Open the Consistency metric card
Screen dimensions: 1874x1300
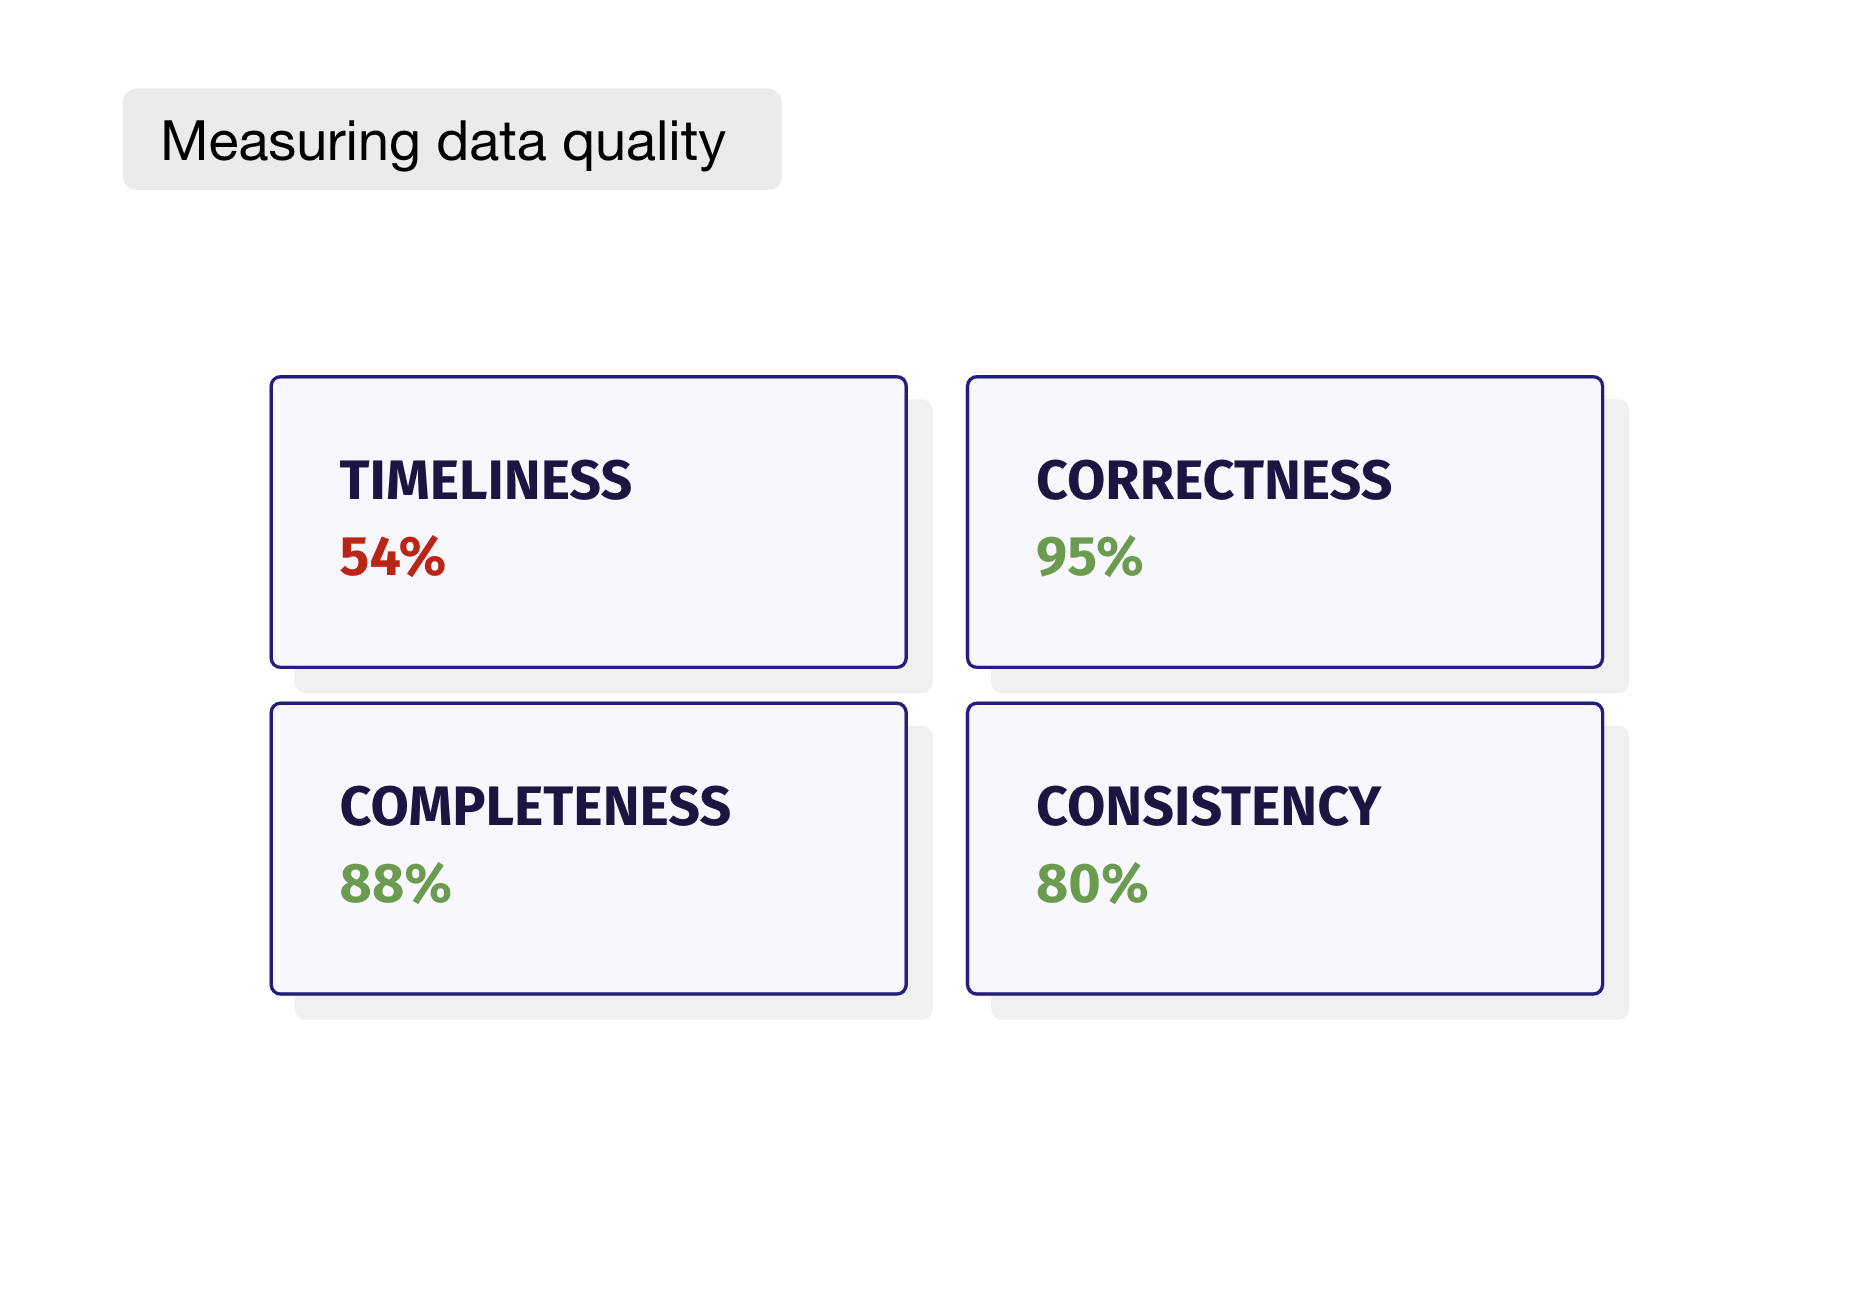(x=1284, y=848)
